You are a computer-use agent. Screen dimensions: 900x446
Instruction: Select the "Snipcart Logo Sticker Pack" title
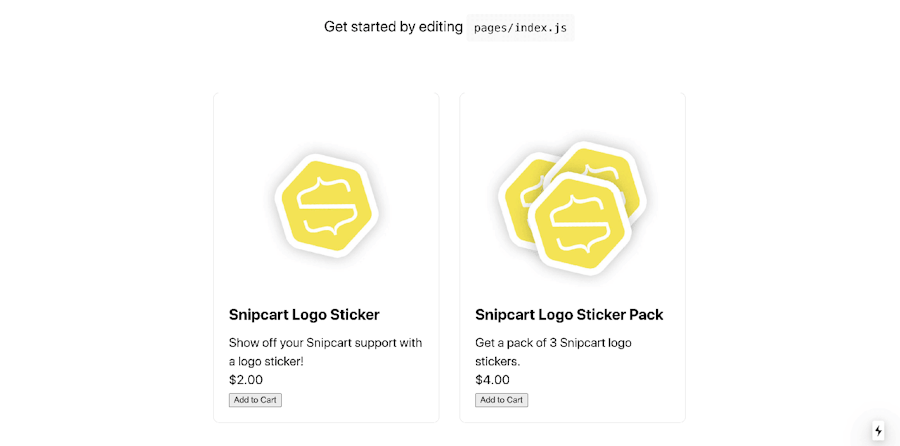[x=569, y=314]
